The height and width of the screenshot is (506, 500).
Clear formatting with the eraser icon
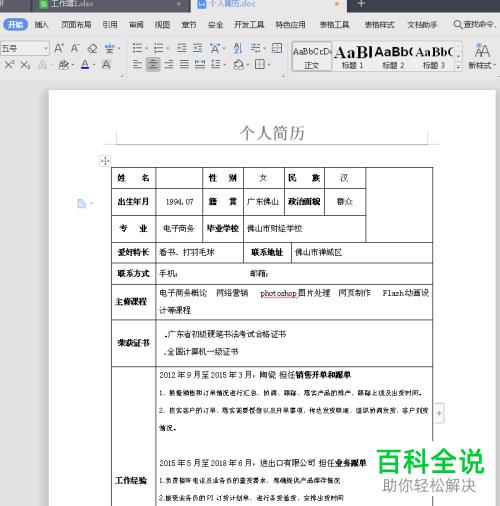click(x=92, y=49)
